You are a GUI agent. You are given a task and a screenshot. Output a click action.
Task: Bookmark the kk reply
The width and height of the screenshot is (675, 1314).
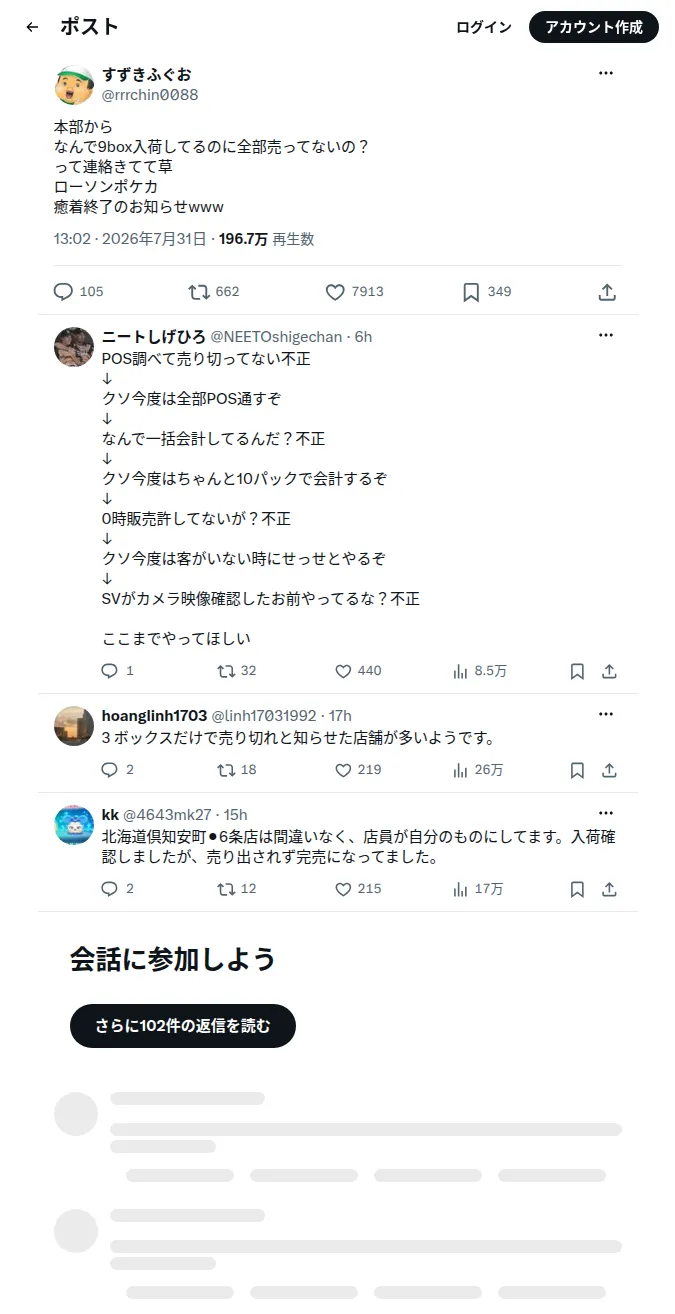pos(577,889)
